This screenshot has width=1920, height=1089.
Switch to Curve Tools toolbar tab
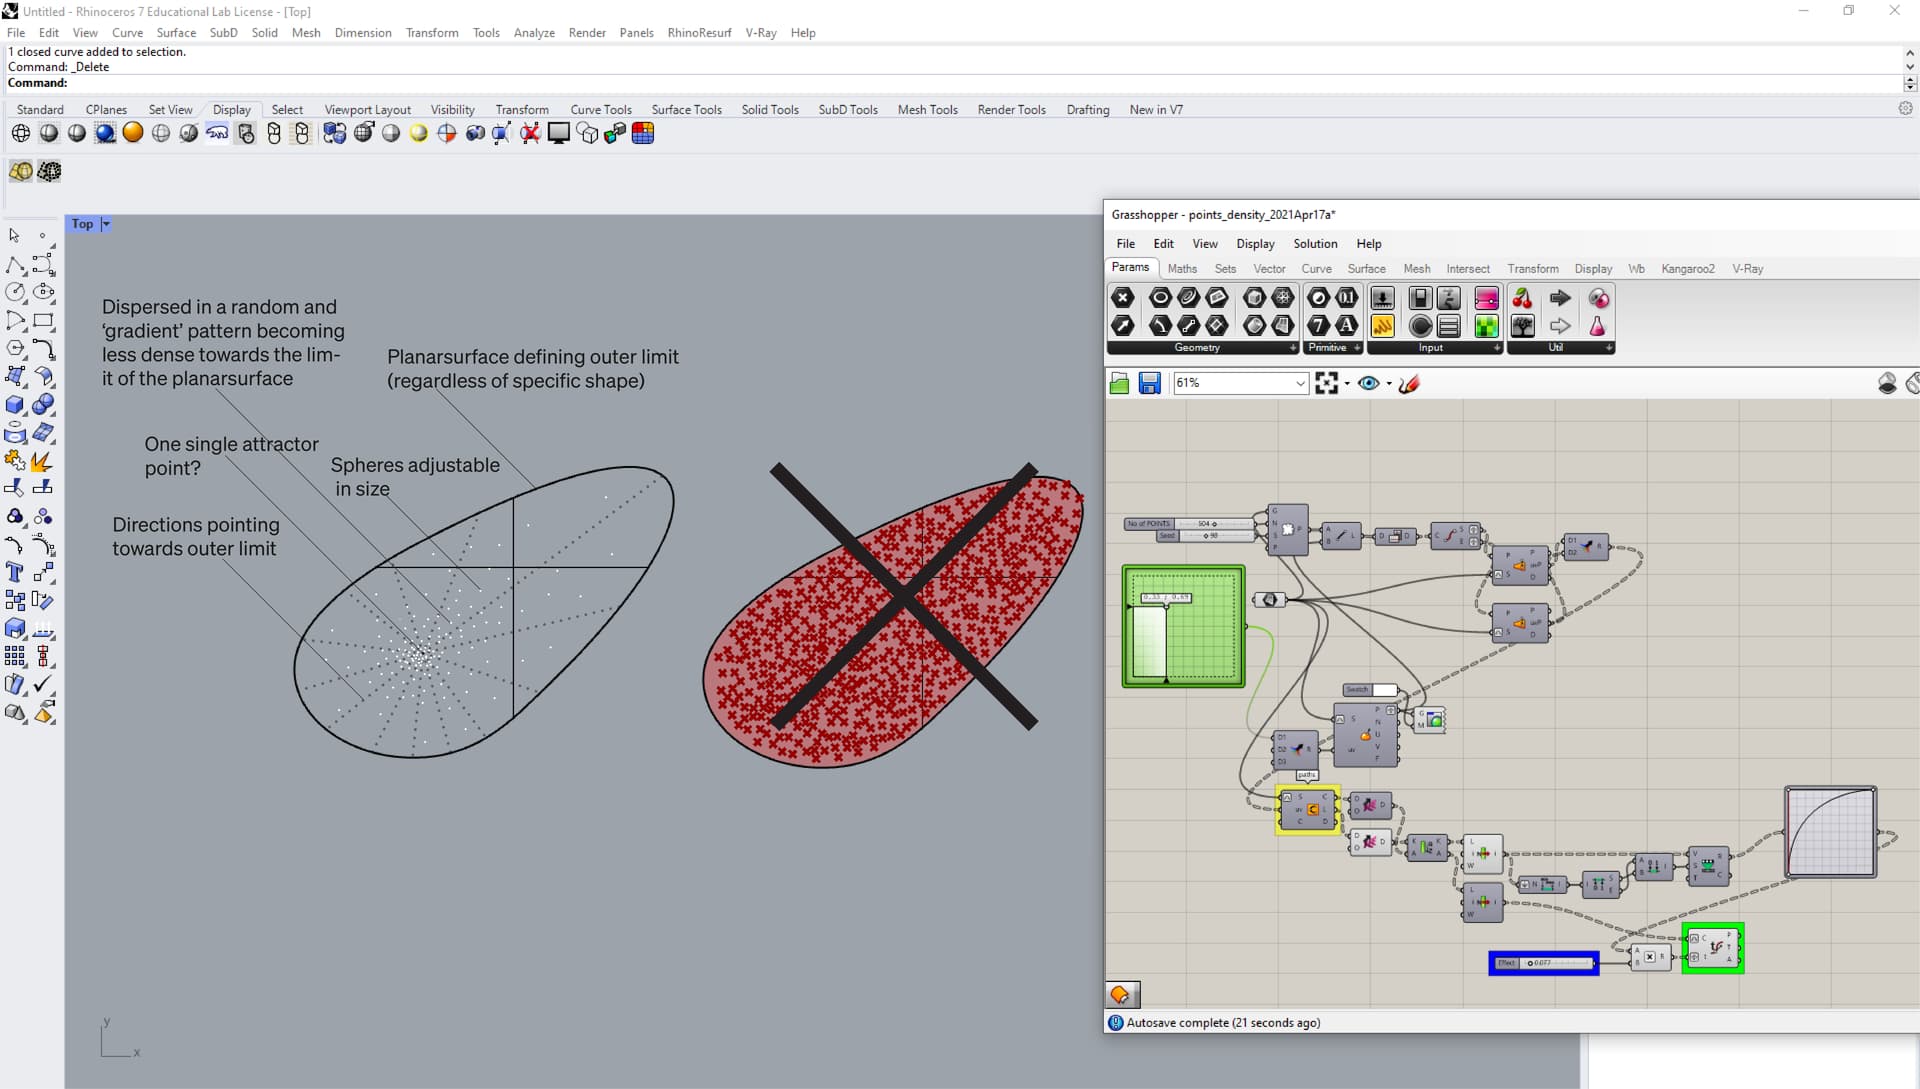[x=600, y=110]
